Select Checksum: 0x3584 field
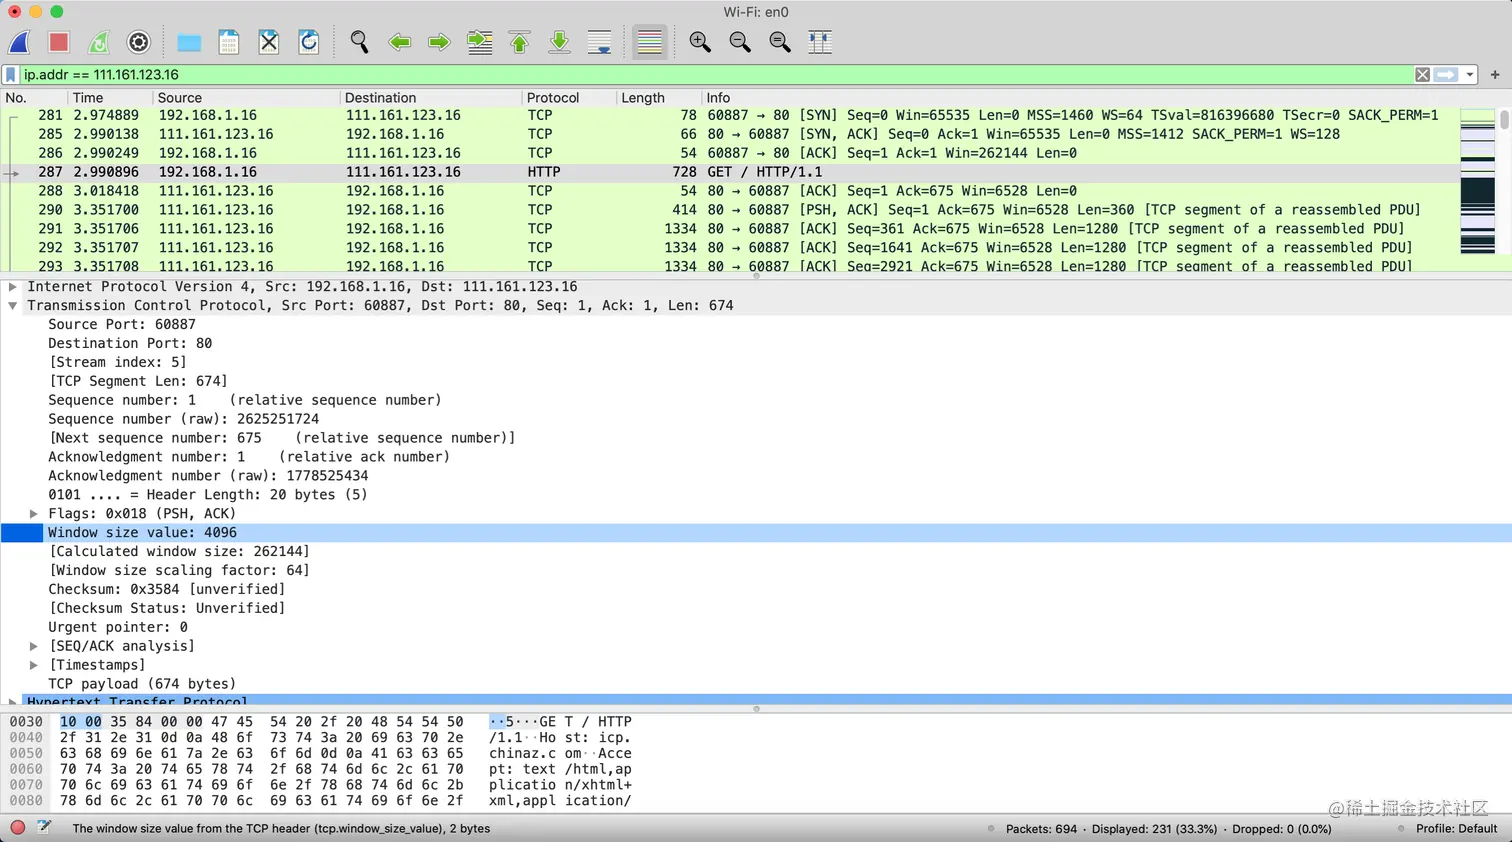Image resolution: width=1512 pixels, height=842 pixels. [167, 590]
